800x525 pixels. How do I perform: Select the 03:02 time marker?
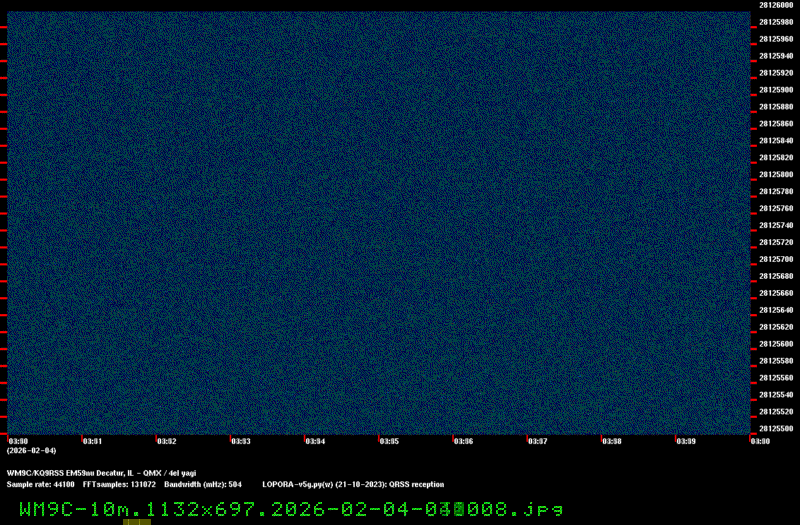[167, 441]
